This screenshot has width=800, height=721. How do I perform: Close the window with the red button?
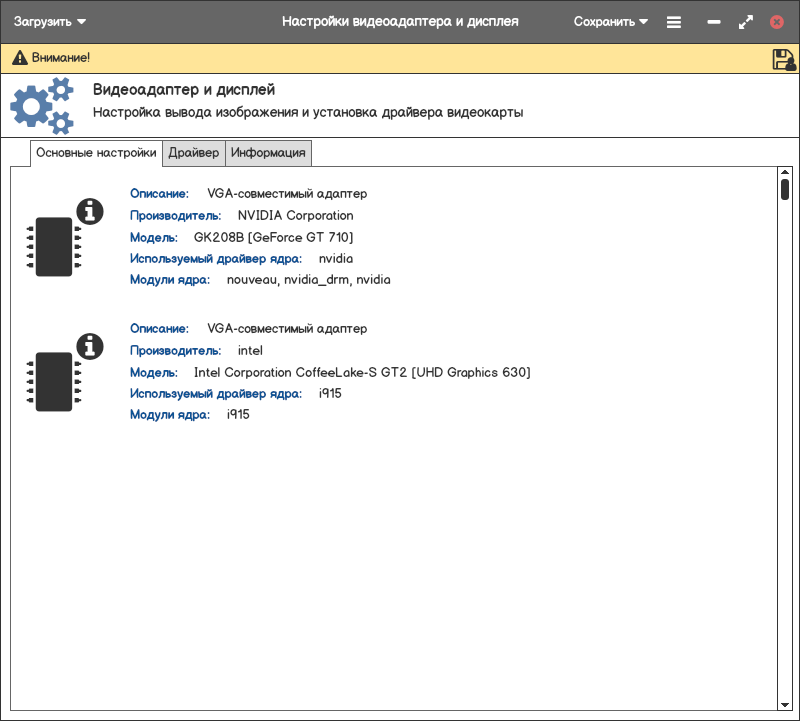[777, 21]
